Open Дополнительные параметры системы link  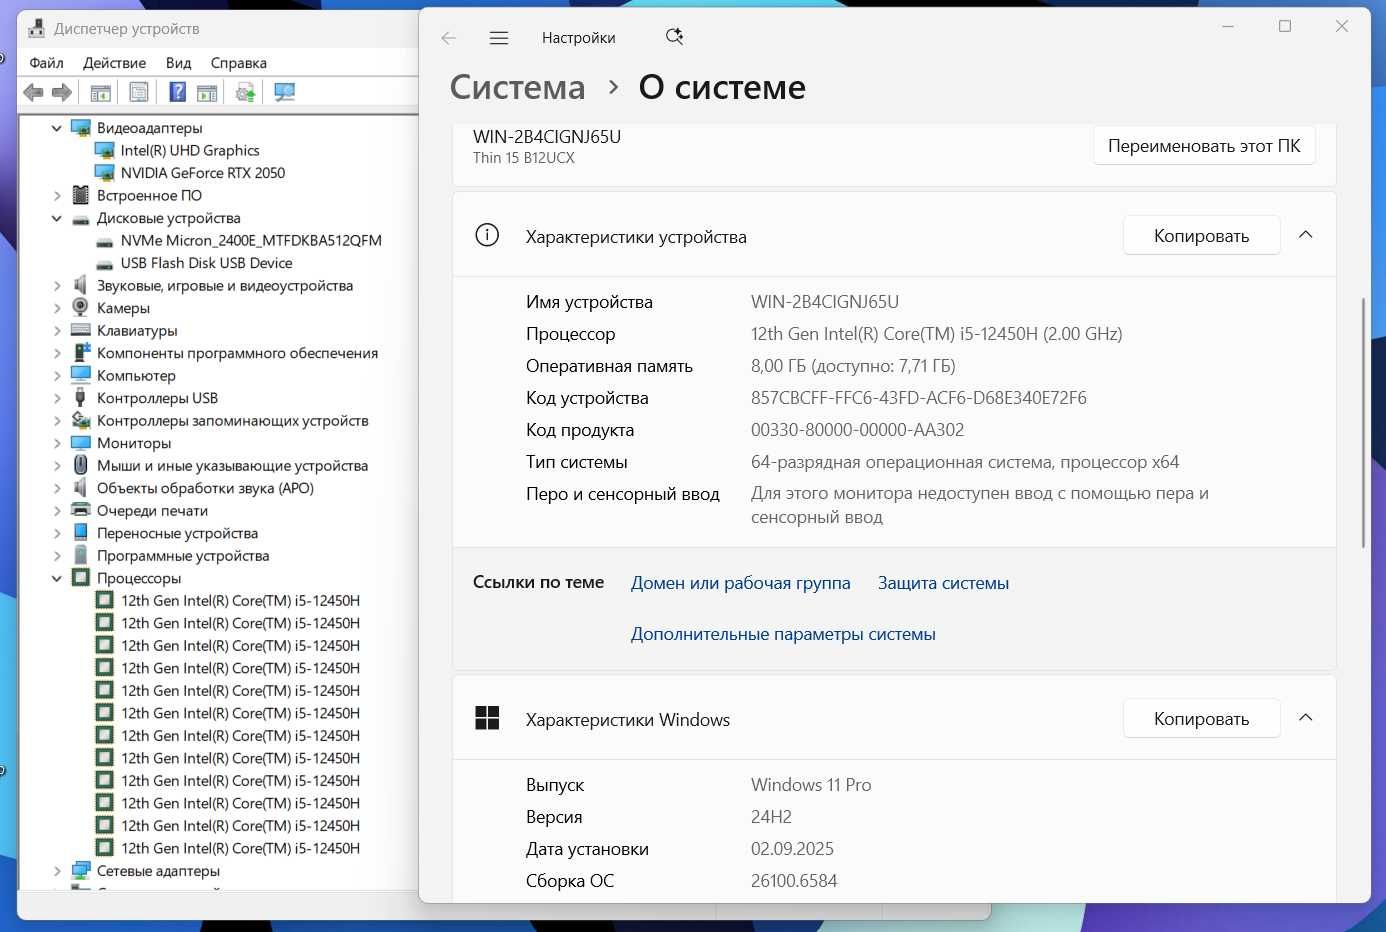[x=783, y=634]
